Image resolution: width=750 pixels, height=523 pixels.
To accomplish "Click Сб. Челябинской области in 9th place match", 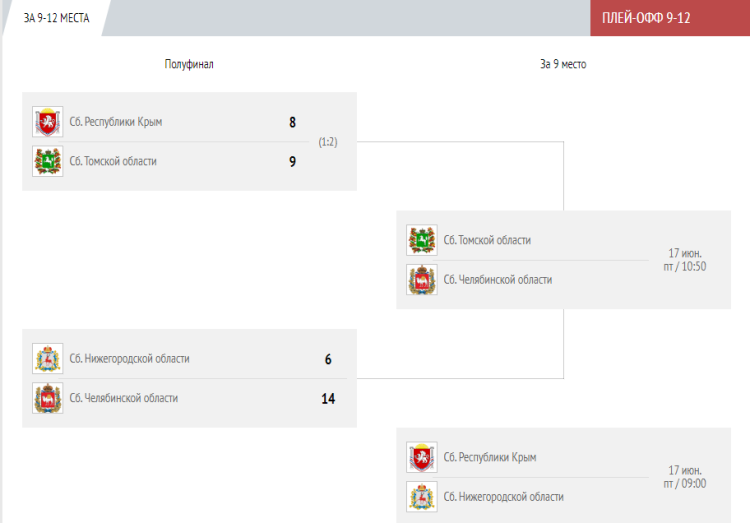I will click(x=498, y=280).
